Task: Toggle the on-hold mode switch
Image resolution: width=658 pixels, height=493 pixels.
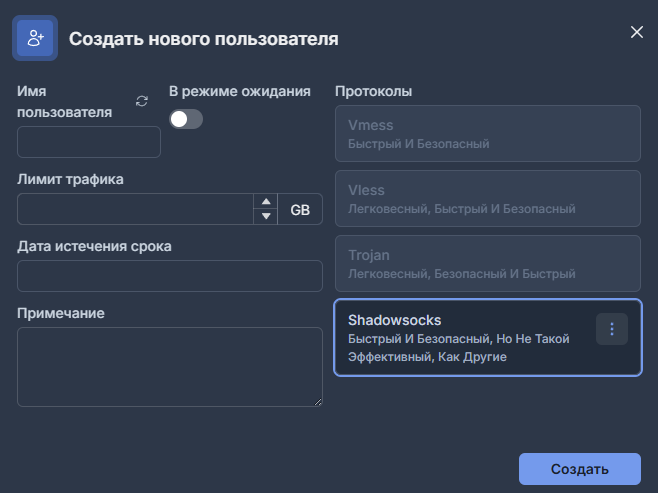Action: tap(186, 119)
